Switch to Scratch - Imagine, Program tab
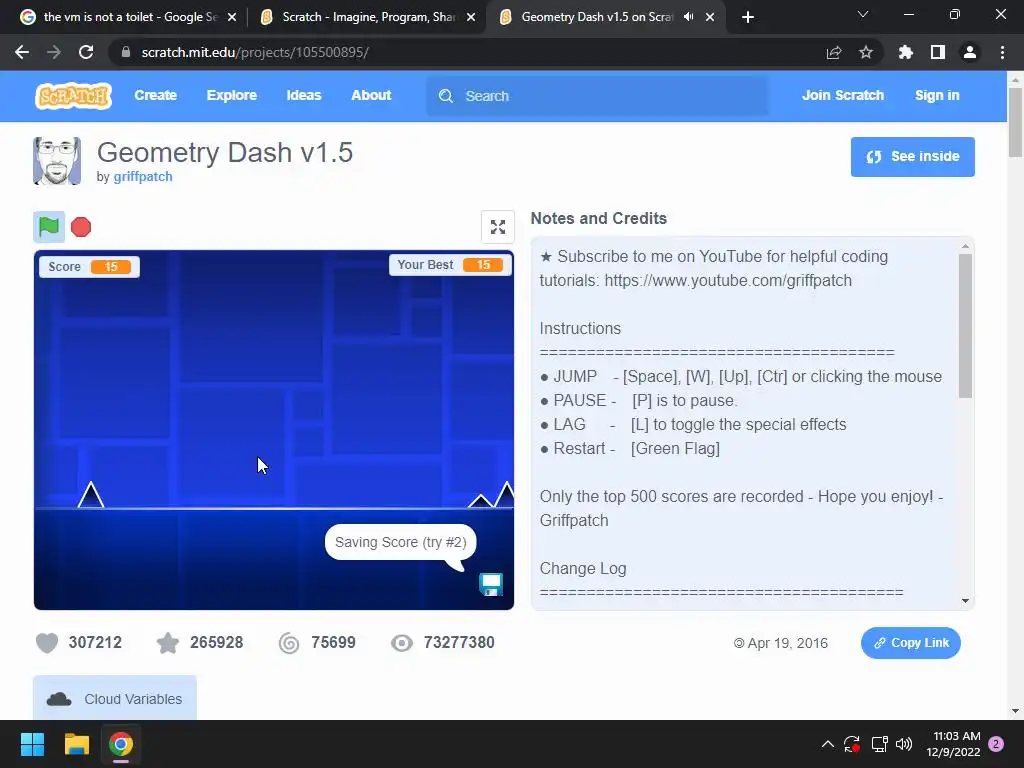 pyautogui.click(x=367, y=17)
